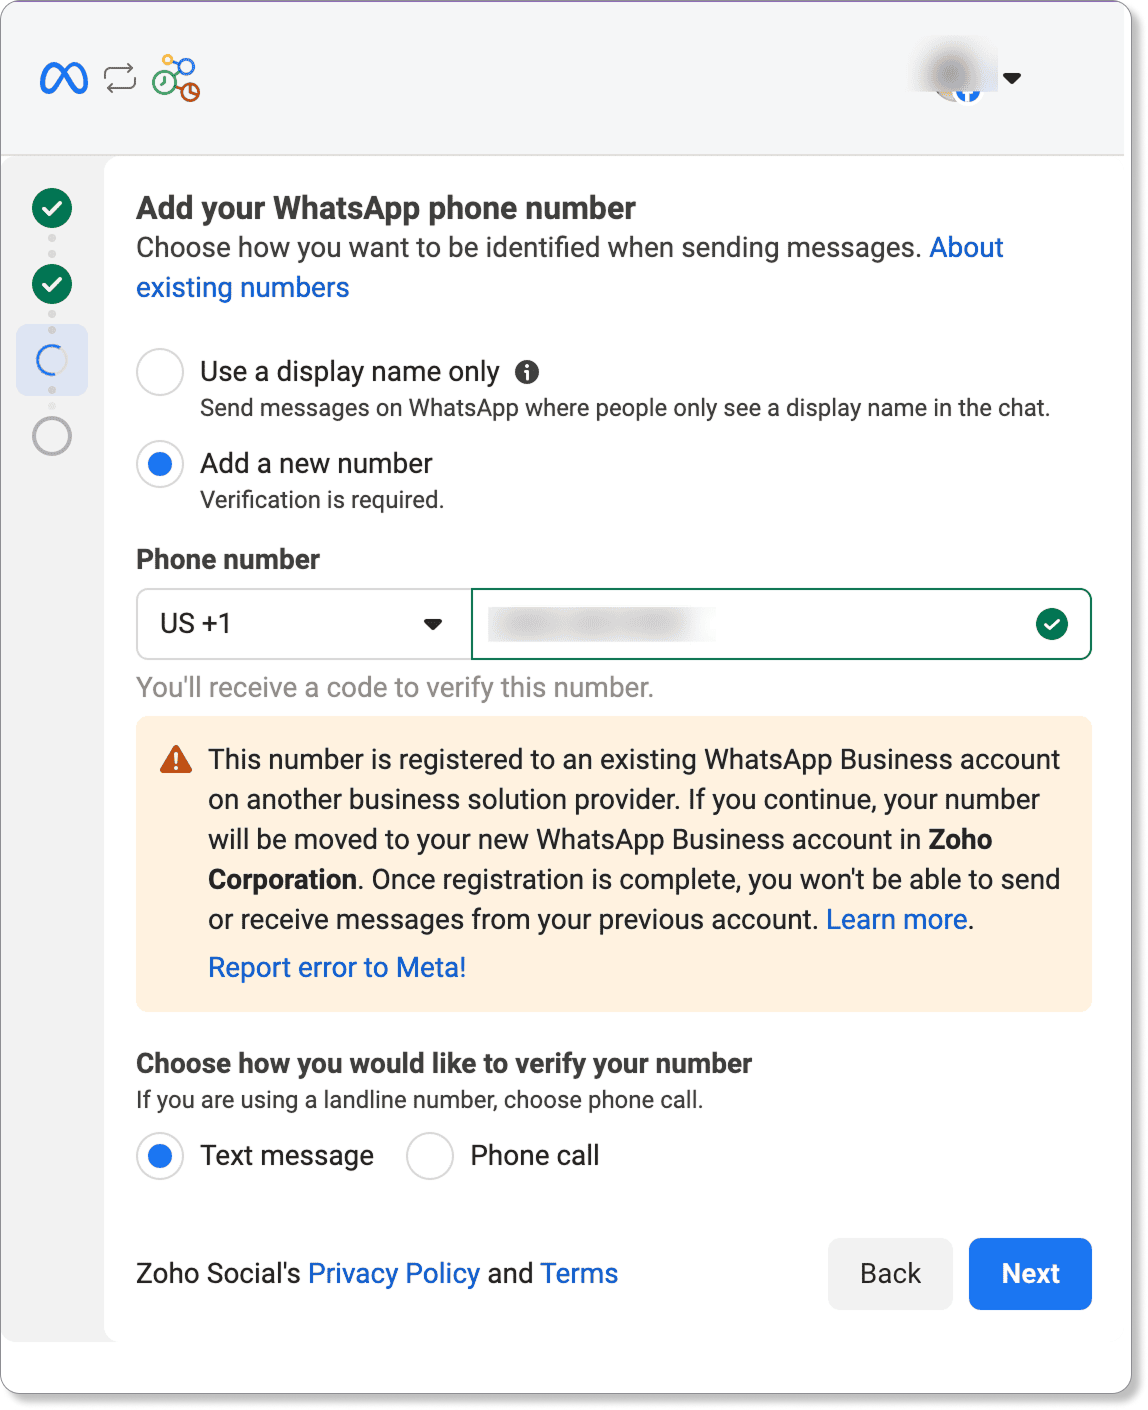Screen dimensions: 1148x1410
Task: Open Zoho Social's Privacy Policy link
Action: (x=394, y=1274)
